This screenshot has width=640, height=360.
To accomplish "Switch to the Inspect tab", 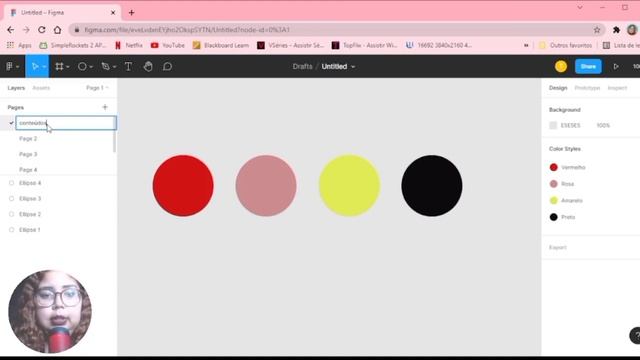I will coord(617,88).
